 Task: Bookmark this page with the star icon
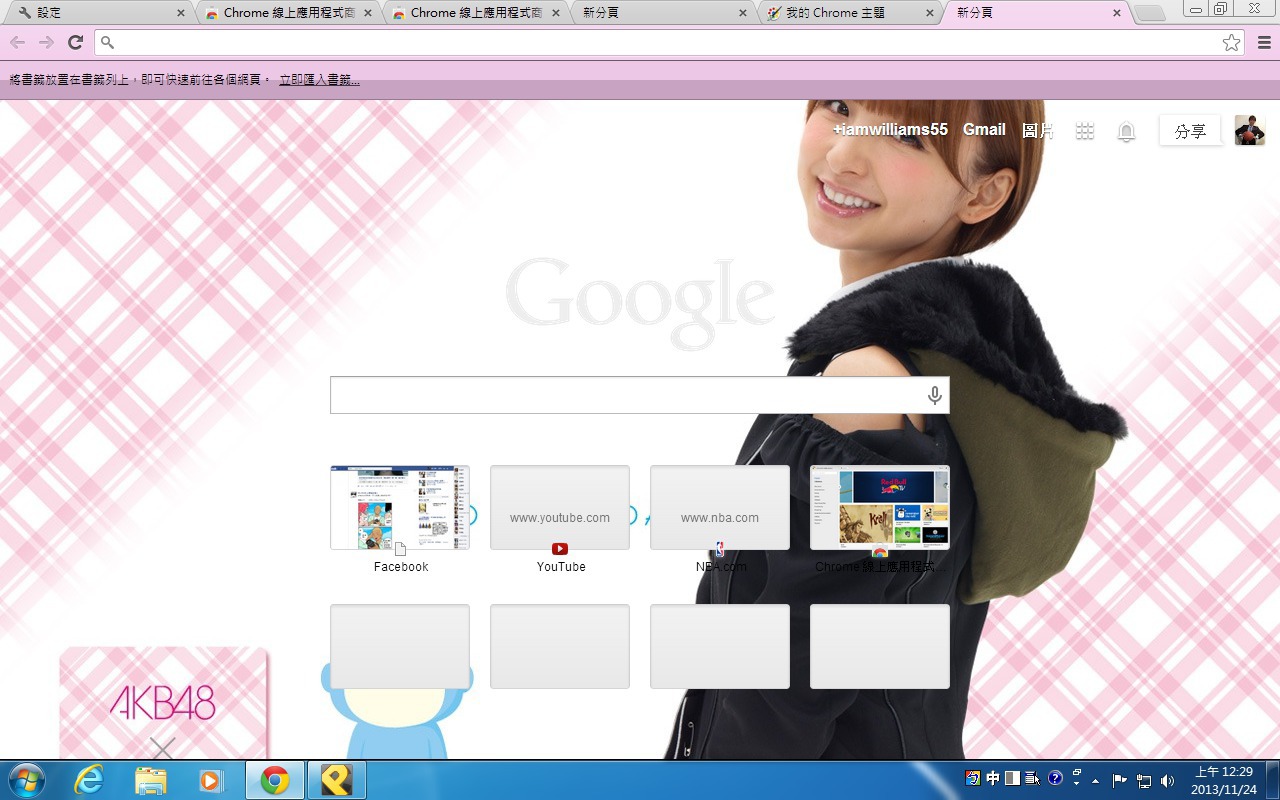pos(1231,42)
